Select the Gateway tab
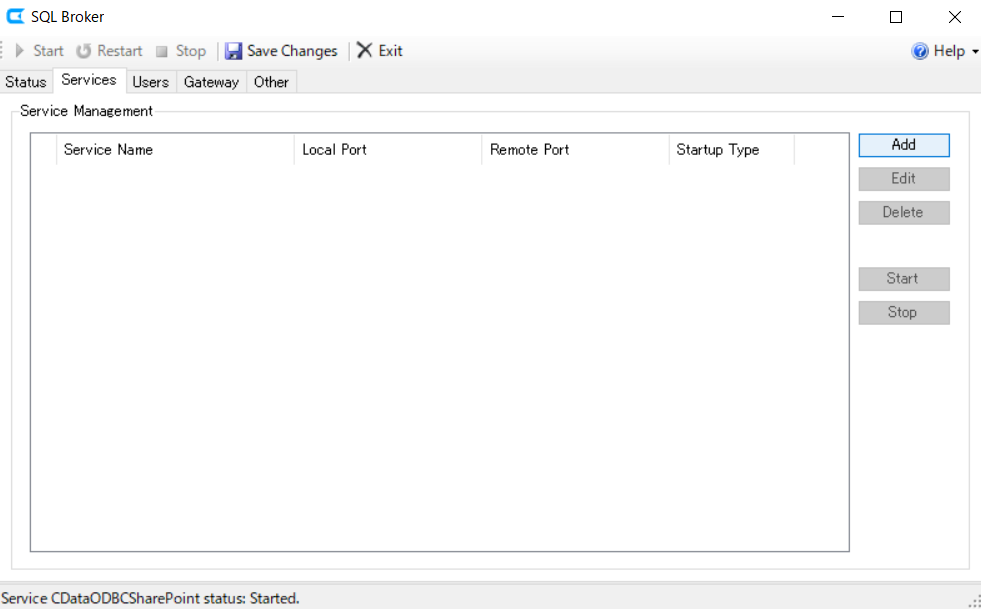981x609 pixels. pyautogui.click(x=210, y=82)
